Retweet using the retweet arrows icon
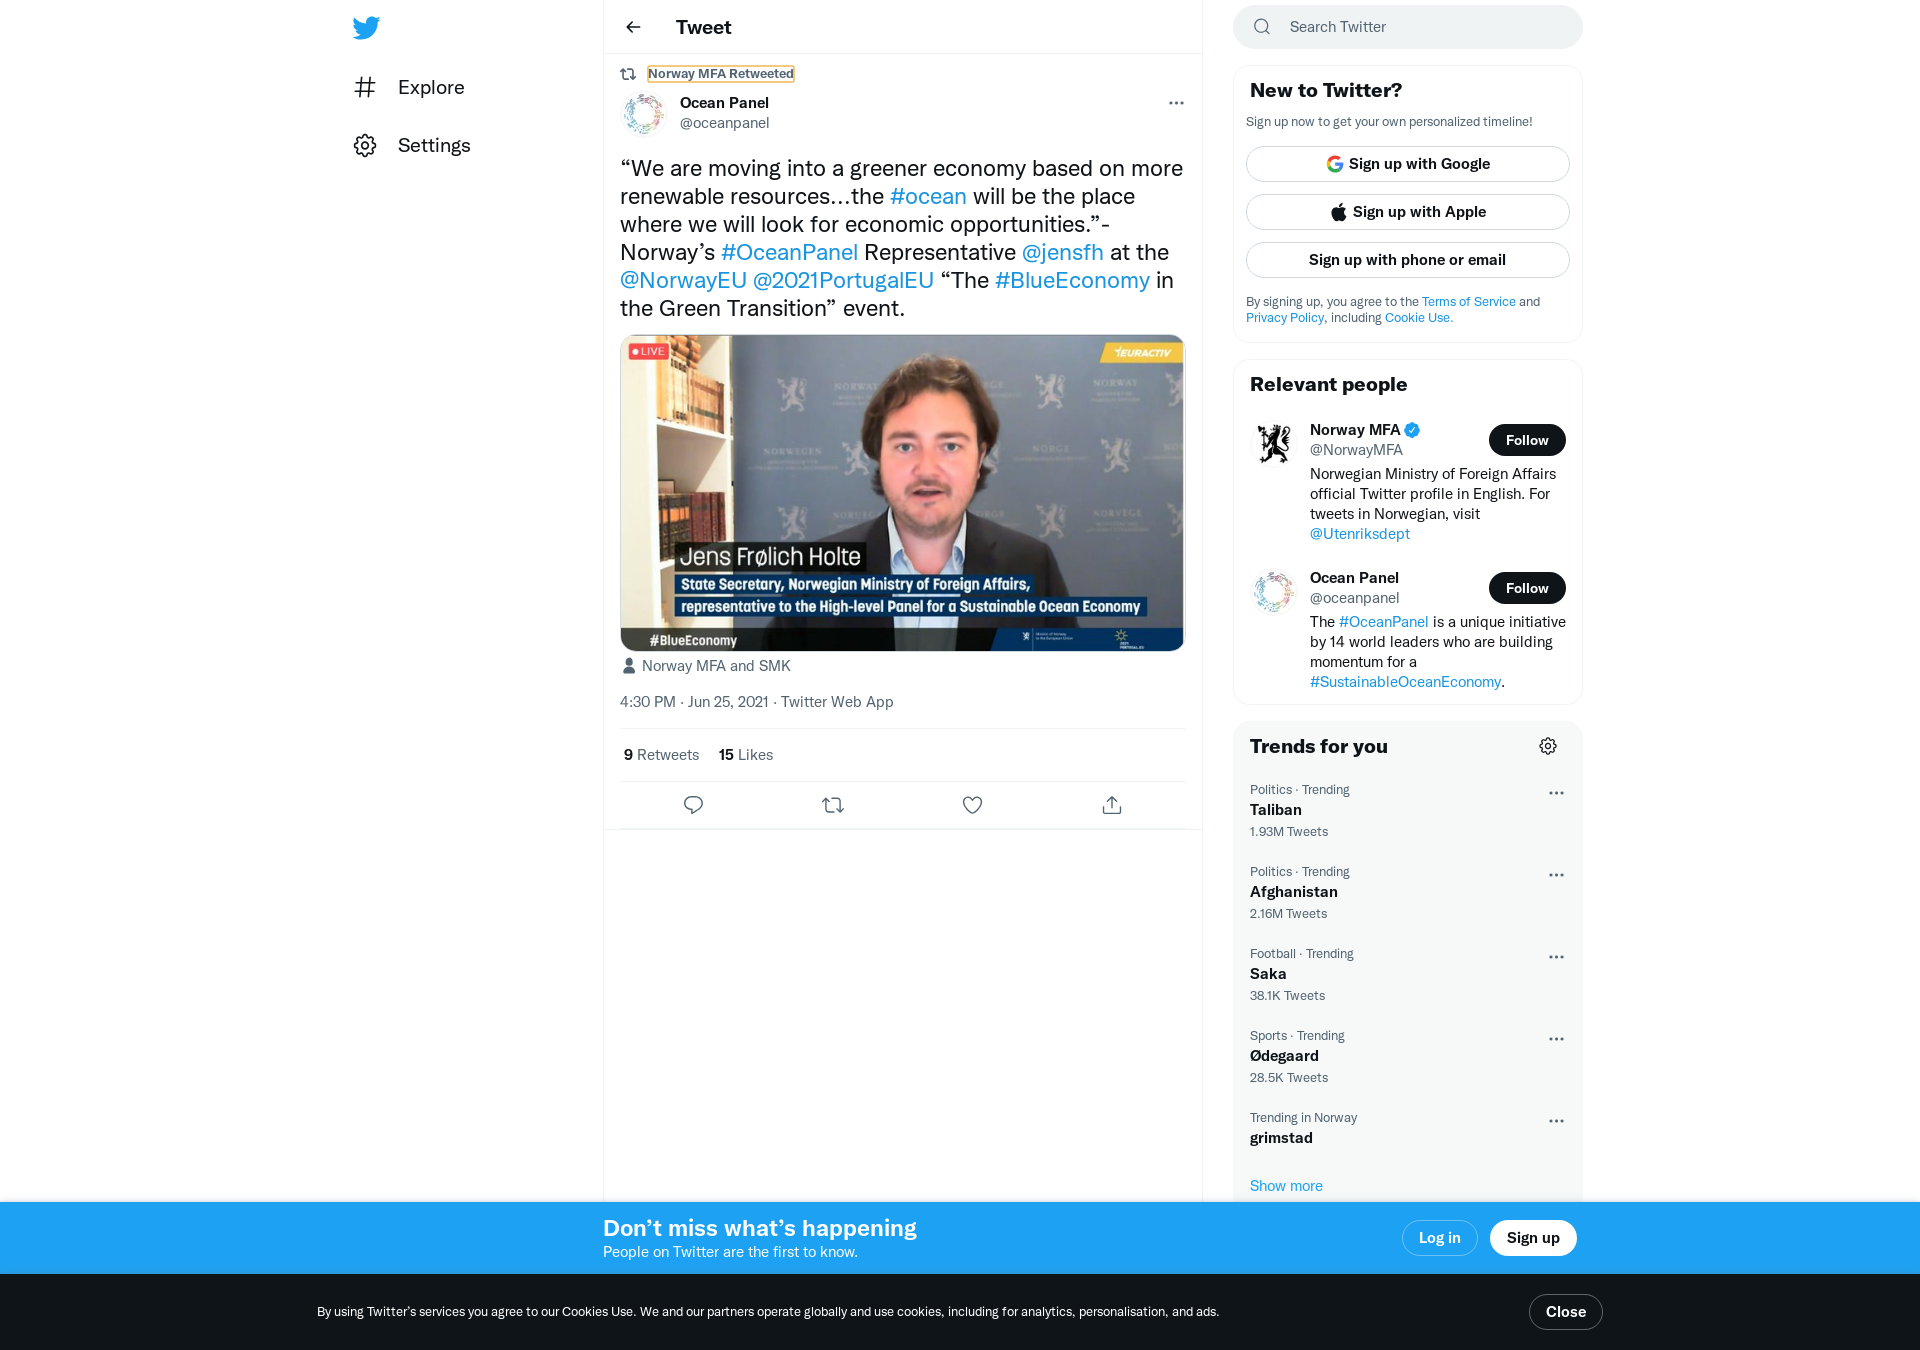The height and width of the screenshot is (1350, 1920). pos(833,805)
